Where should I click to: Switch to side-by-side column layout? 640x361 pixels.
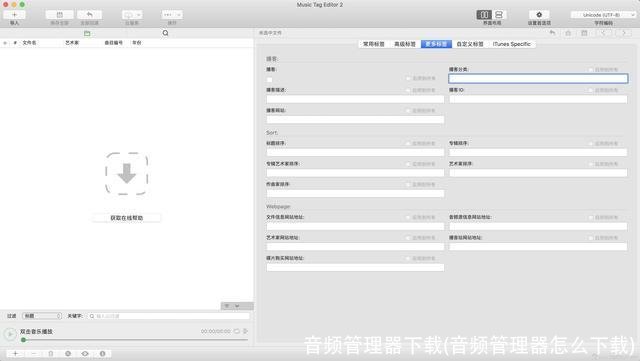[x=484, y=15]
